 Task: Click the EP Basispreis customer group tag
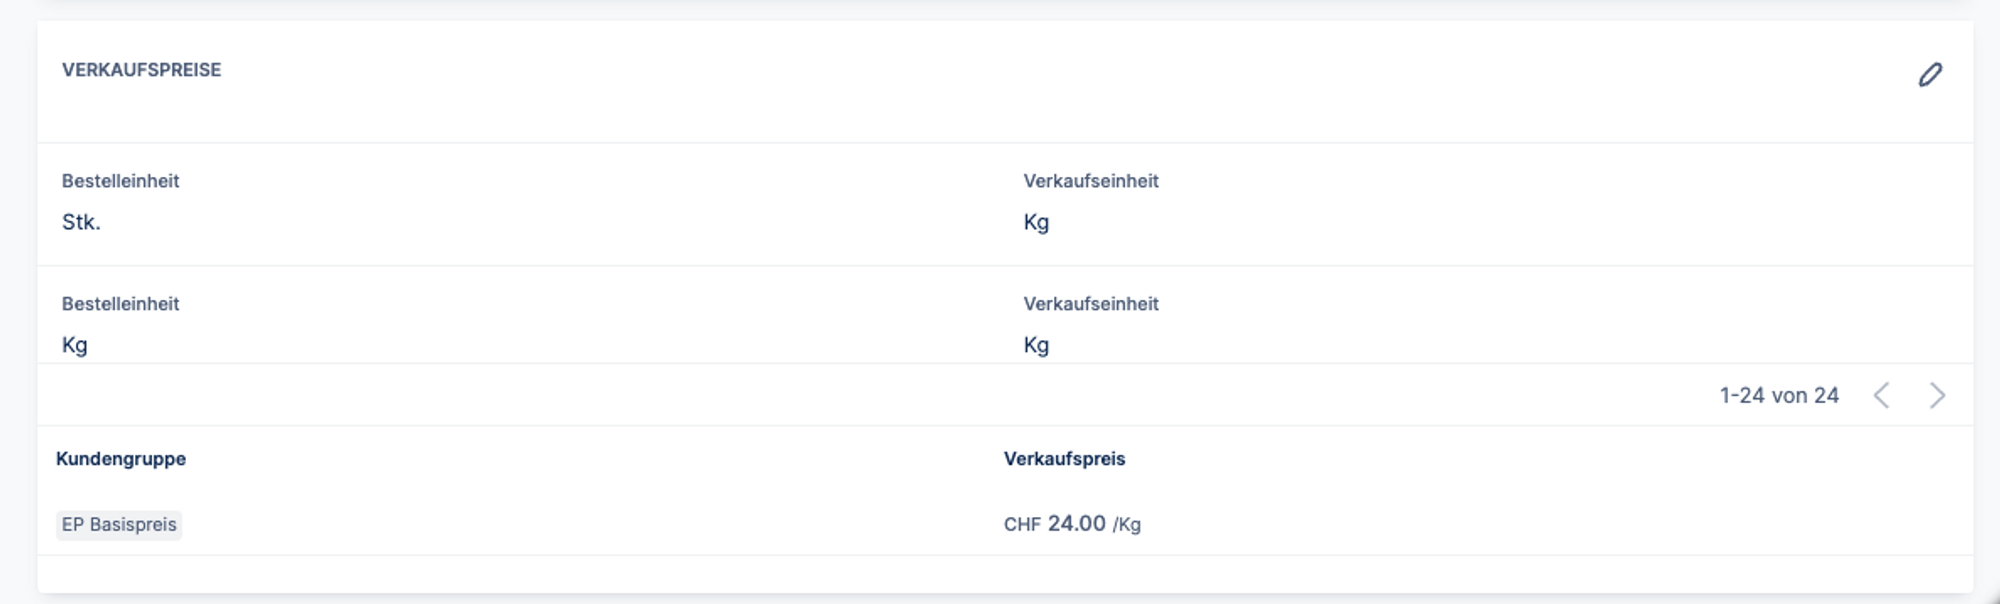coord(119,525)
